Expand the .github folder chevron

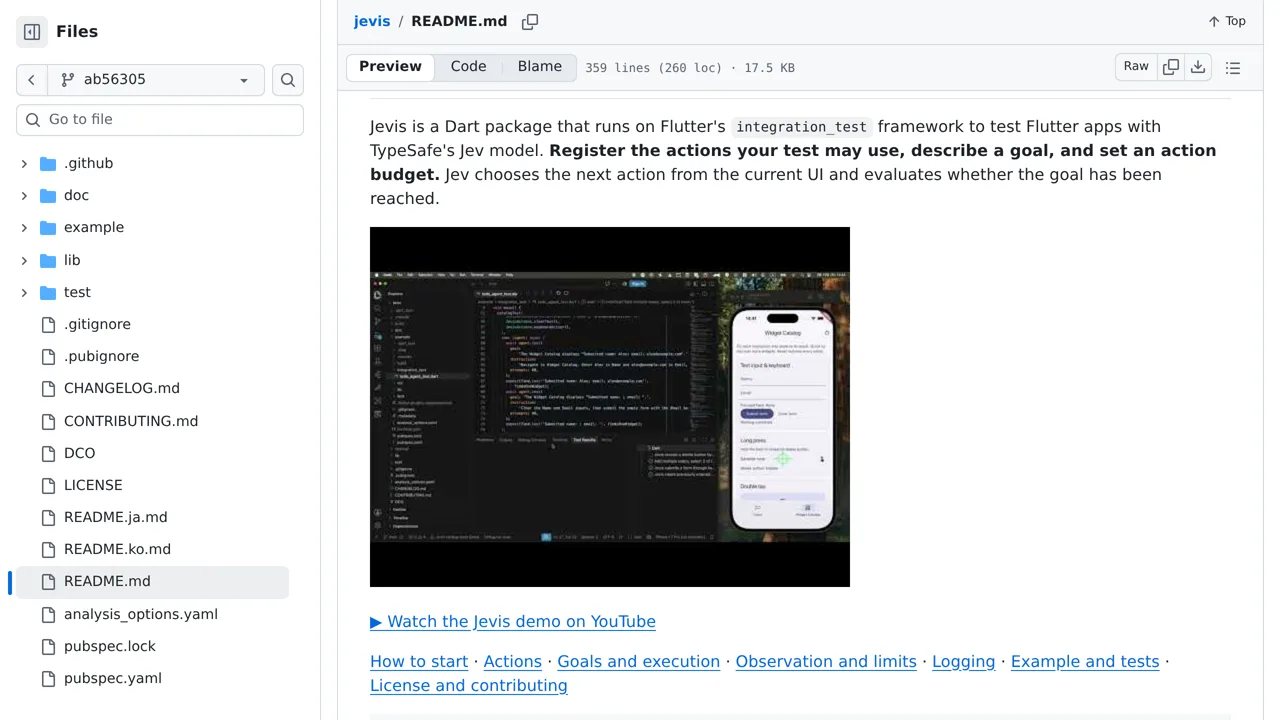click(x=24, y=163)
